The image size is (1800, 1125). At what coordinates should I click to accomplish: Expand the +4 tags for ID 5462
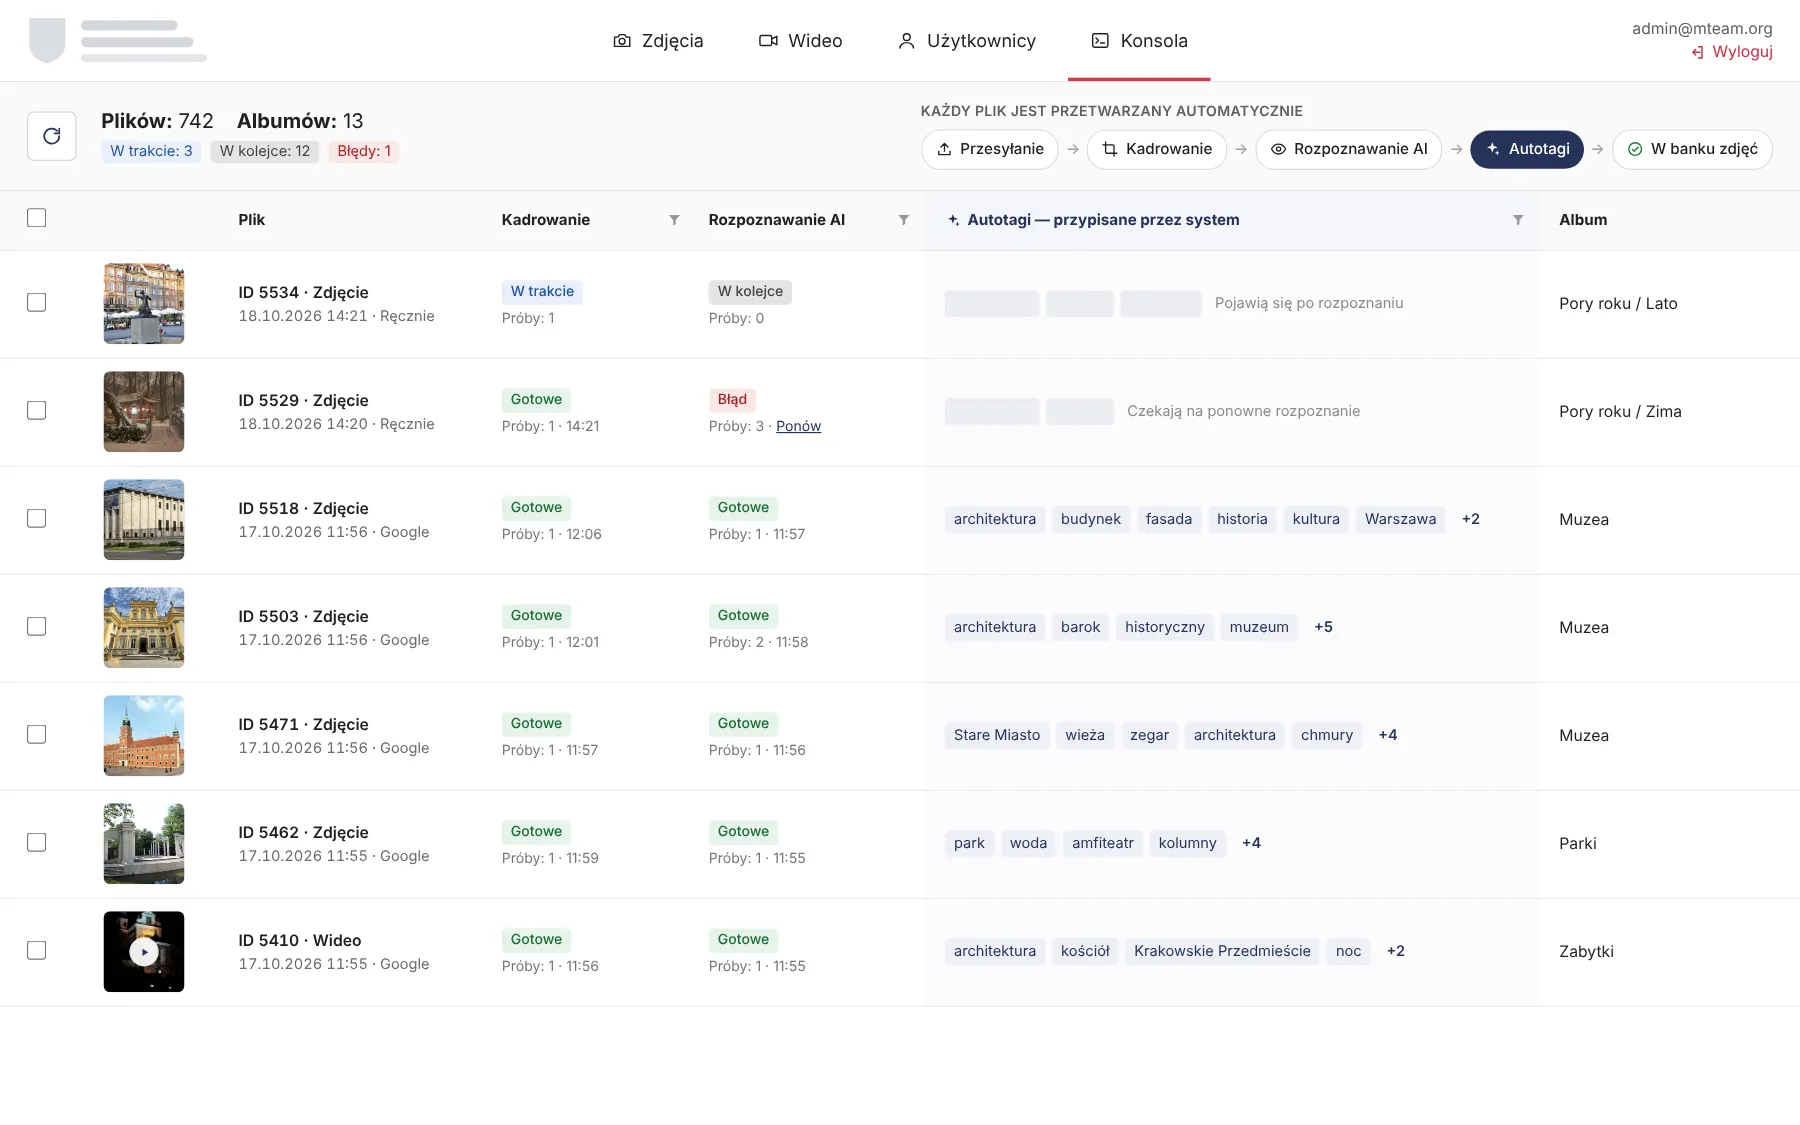coord(1251,843)
